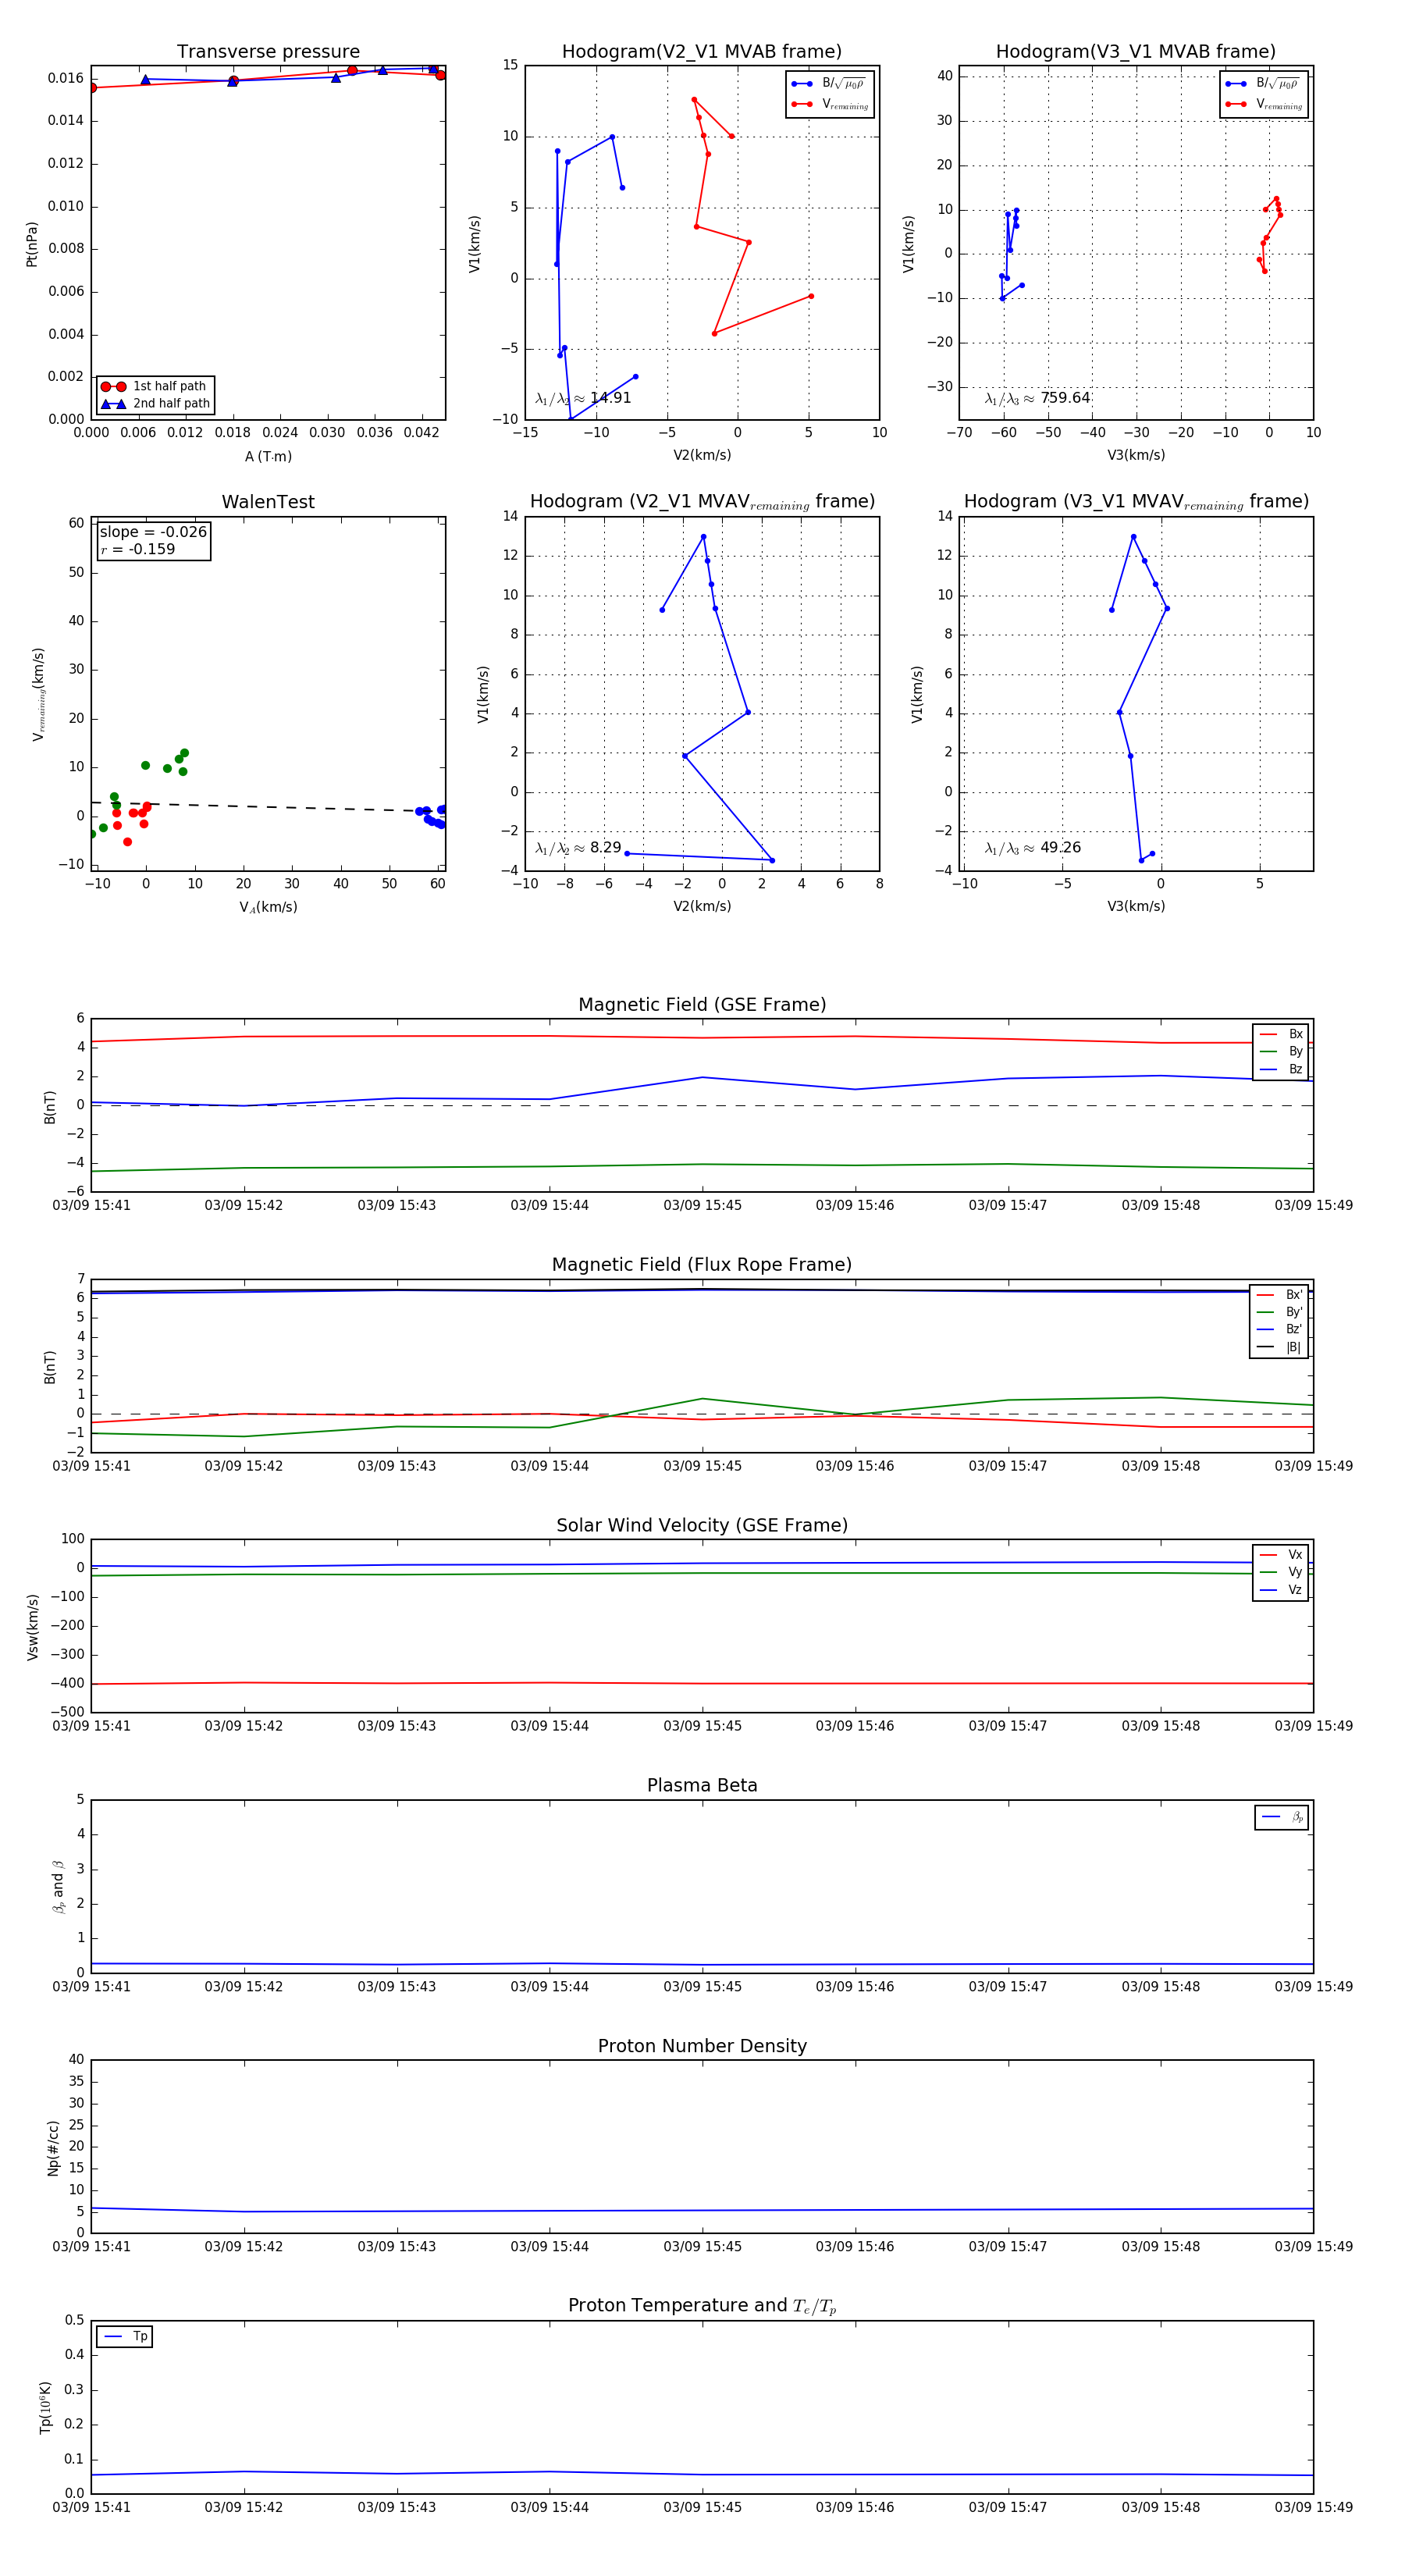Click the λ1/λ2 ≈ 8.29 annotation
The height and width of the screenshot is (2576, 1405).
tap(578, 848)
